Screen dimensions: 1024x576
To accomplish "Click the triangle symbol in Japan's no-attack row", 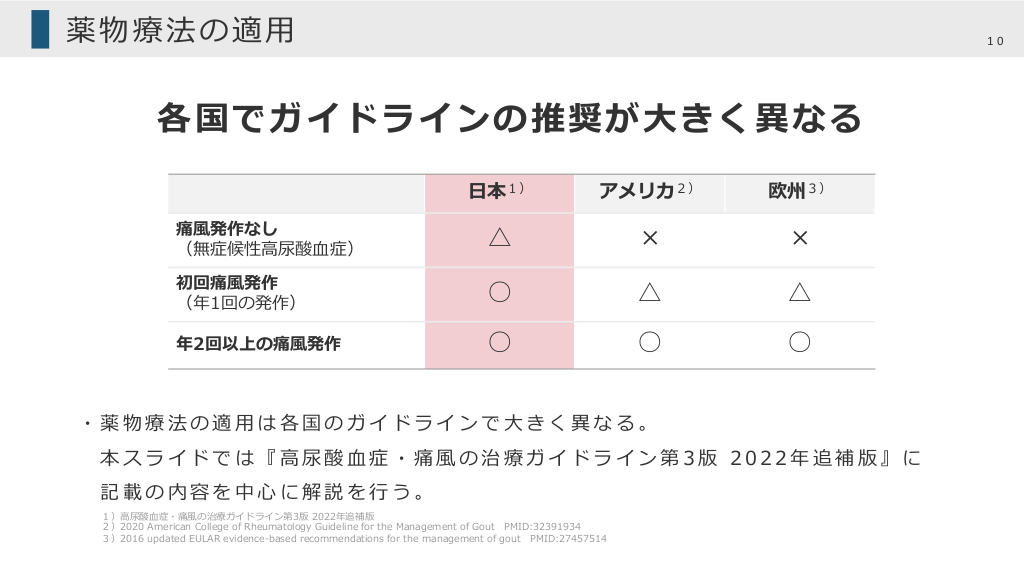I will [x=500, y=238].
